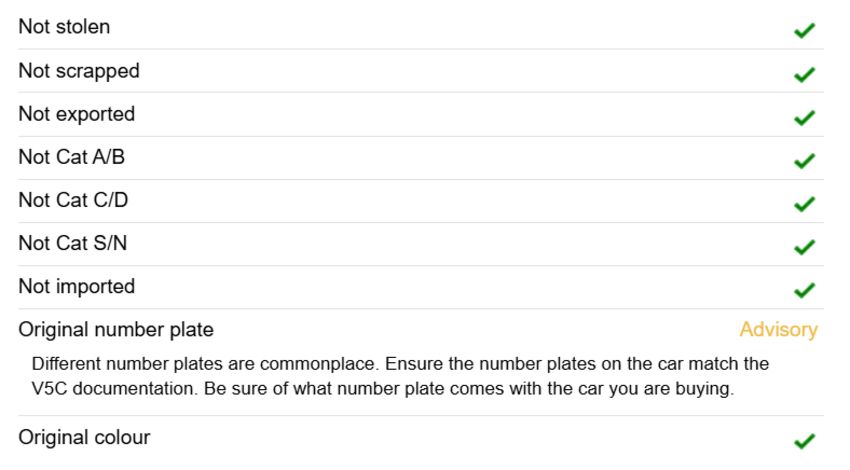
Task: Select the Not Cat S/N row label
Action: coord(73,243)
